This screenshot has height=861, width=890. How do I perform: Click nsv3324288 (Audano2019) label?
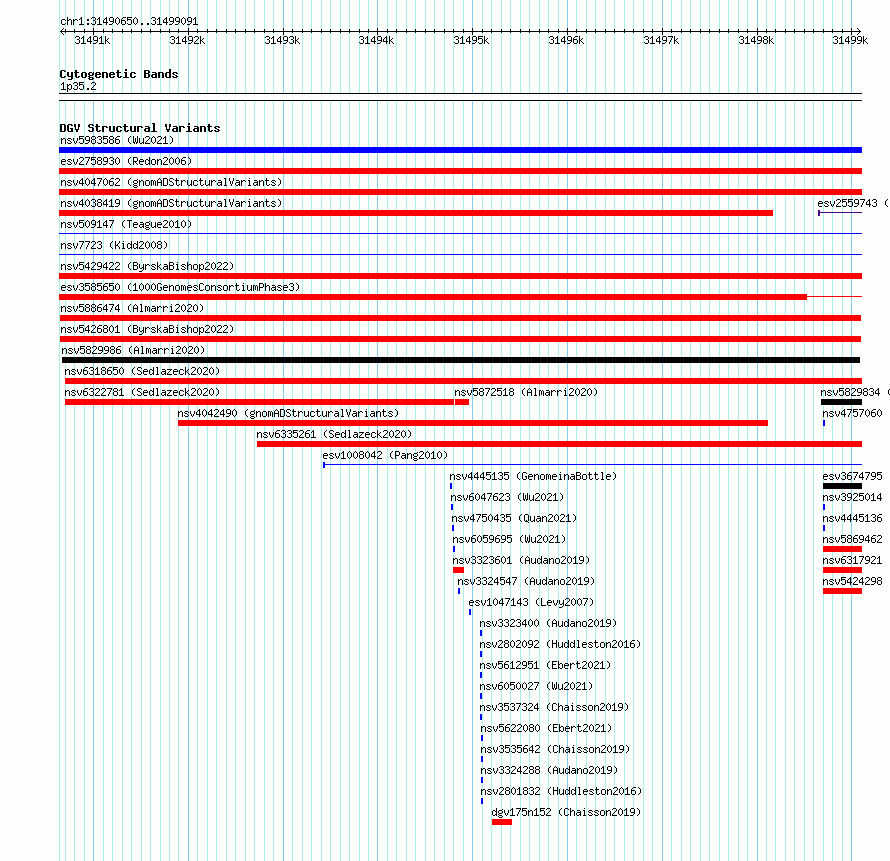pyautogui.click(x=549, y=770)
